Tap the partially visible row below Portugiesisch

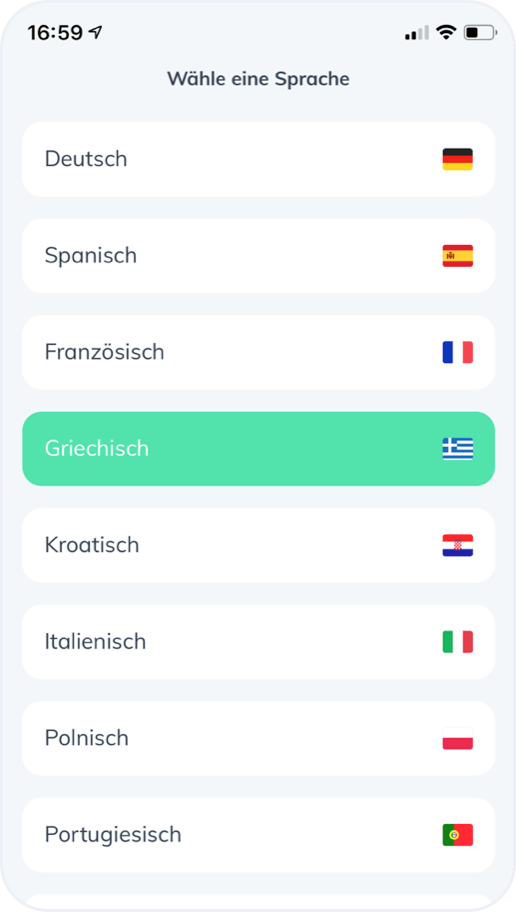(258, 903)
